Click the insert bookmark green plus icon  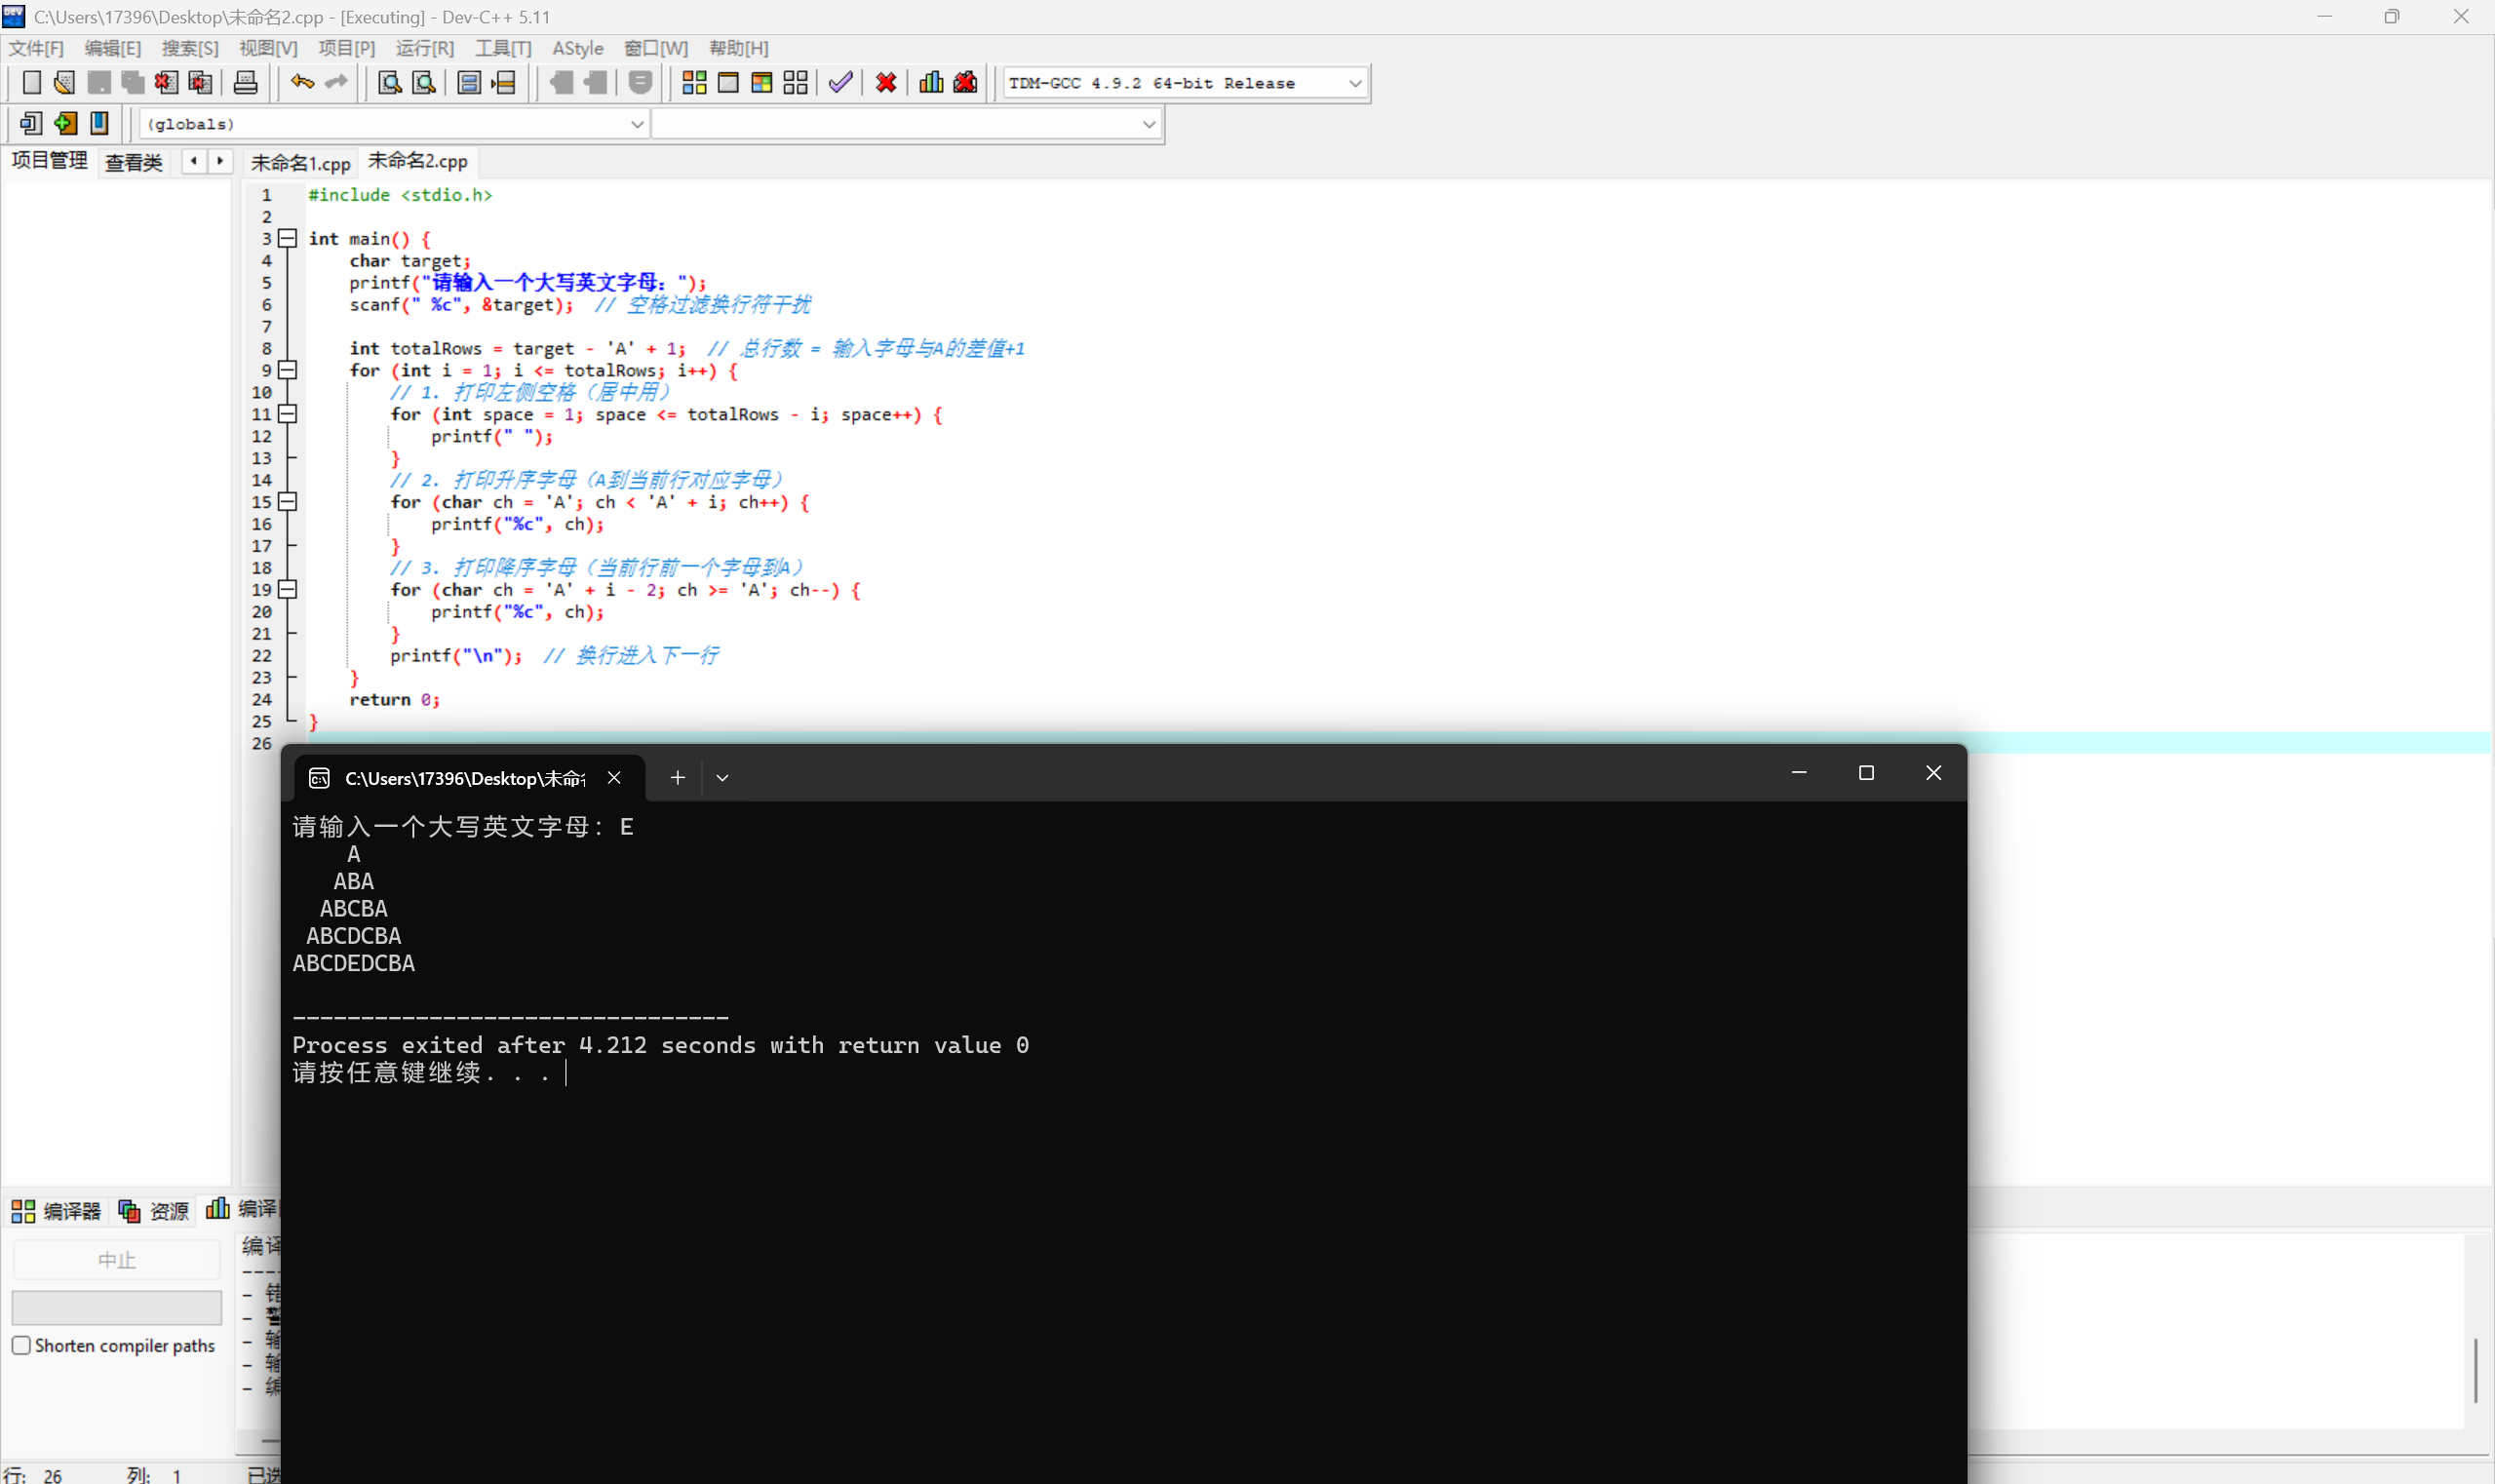[66, 123]
